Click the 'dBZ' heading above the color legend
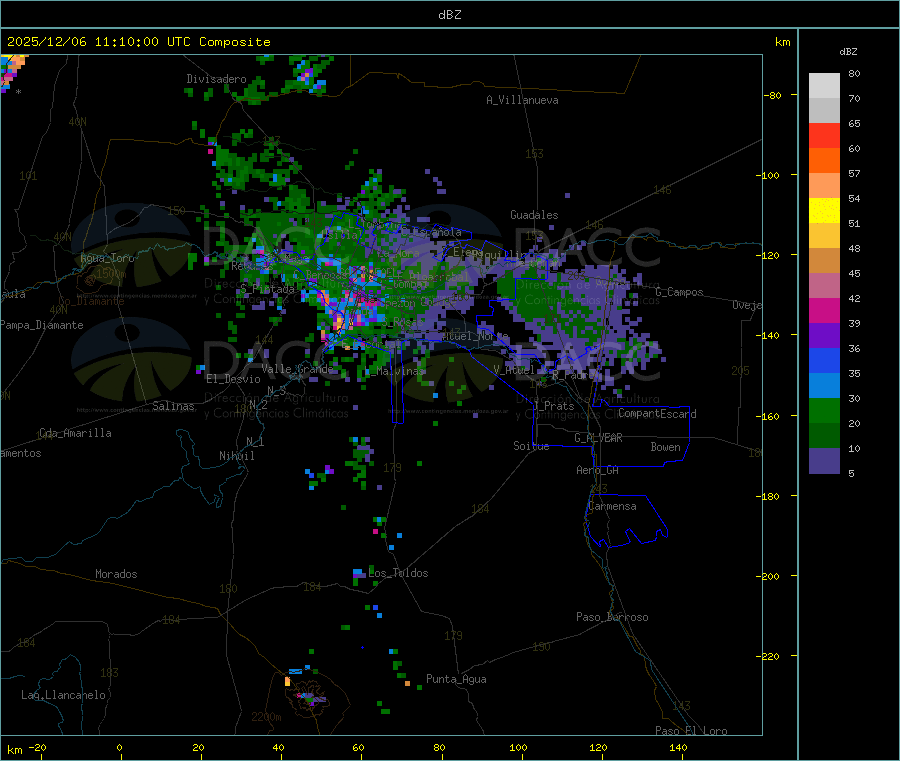Viewport: 900px width, 761px height. tap(848, 52)
